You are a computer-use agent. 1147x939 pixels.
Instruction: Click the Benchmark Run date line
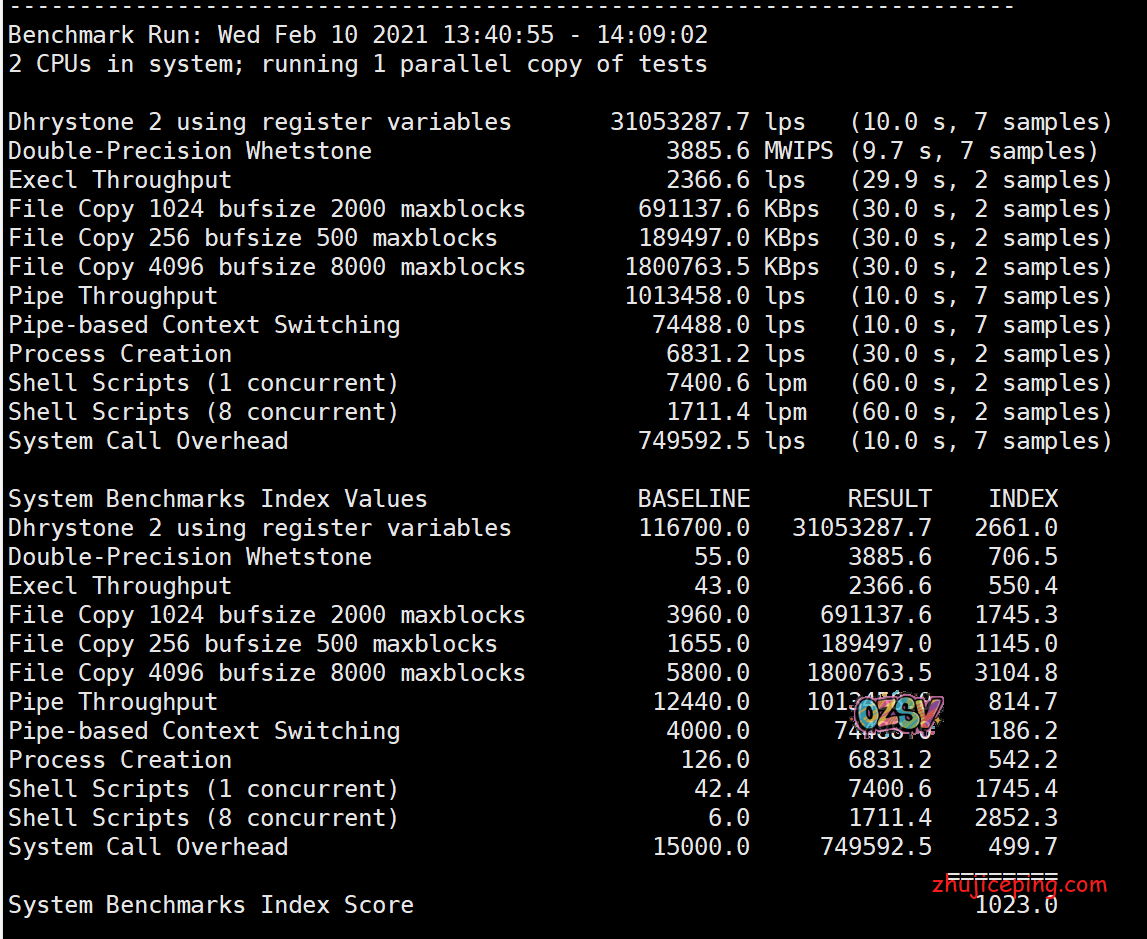click(x=358, y=35)
